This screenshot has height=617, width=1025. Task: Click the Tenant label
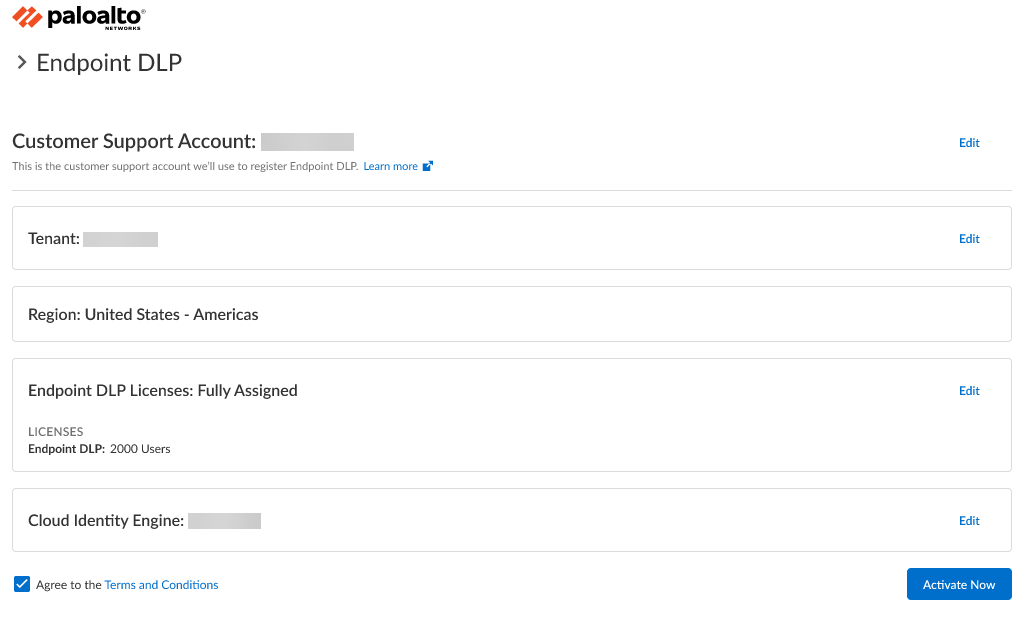coord(53,239)
